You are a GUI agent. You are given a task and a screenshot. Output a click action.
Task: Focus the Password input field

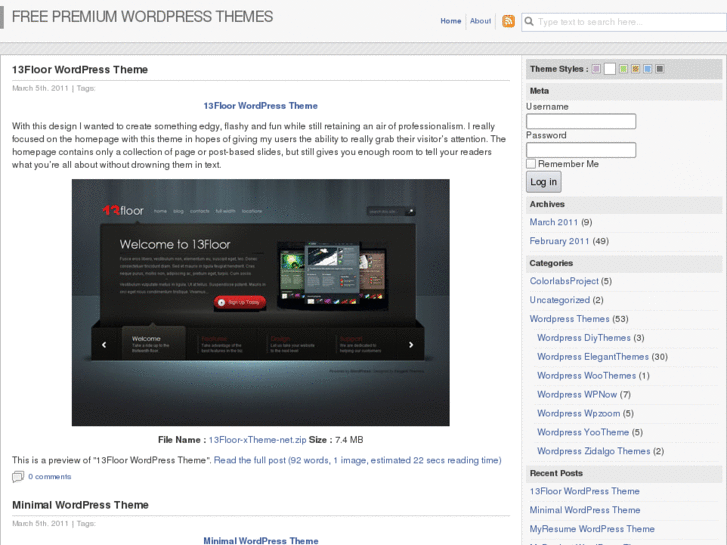[581, 150]
